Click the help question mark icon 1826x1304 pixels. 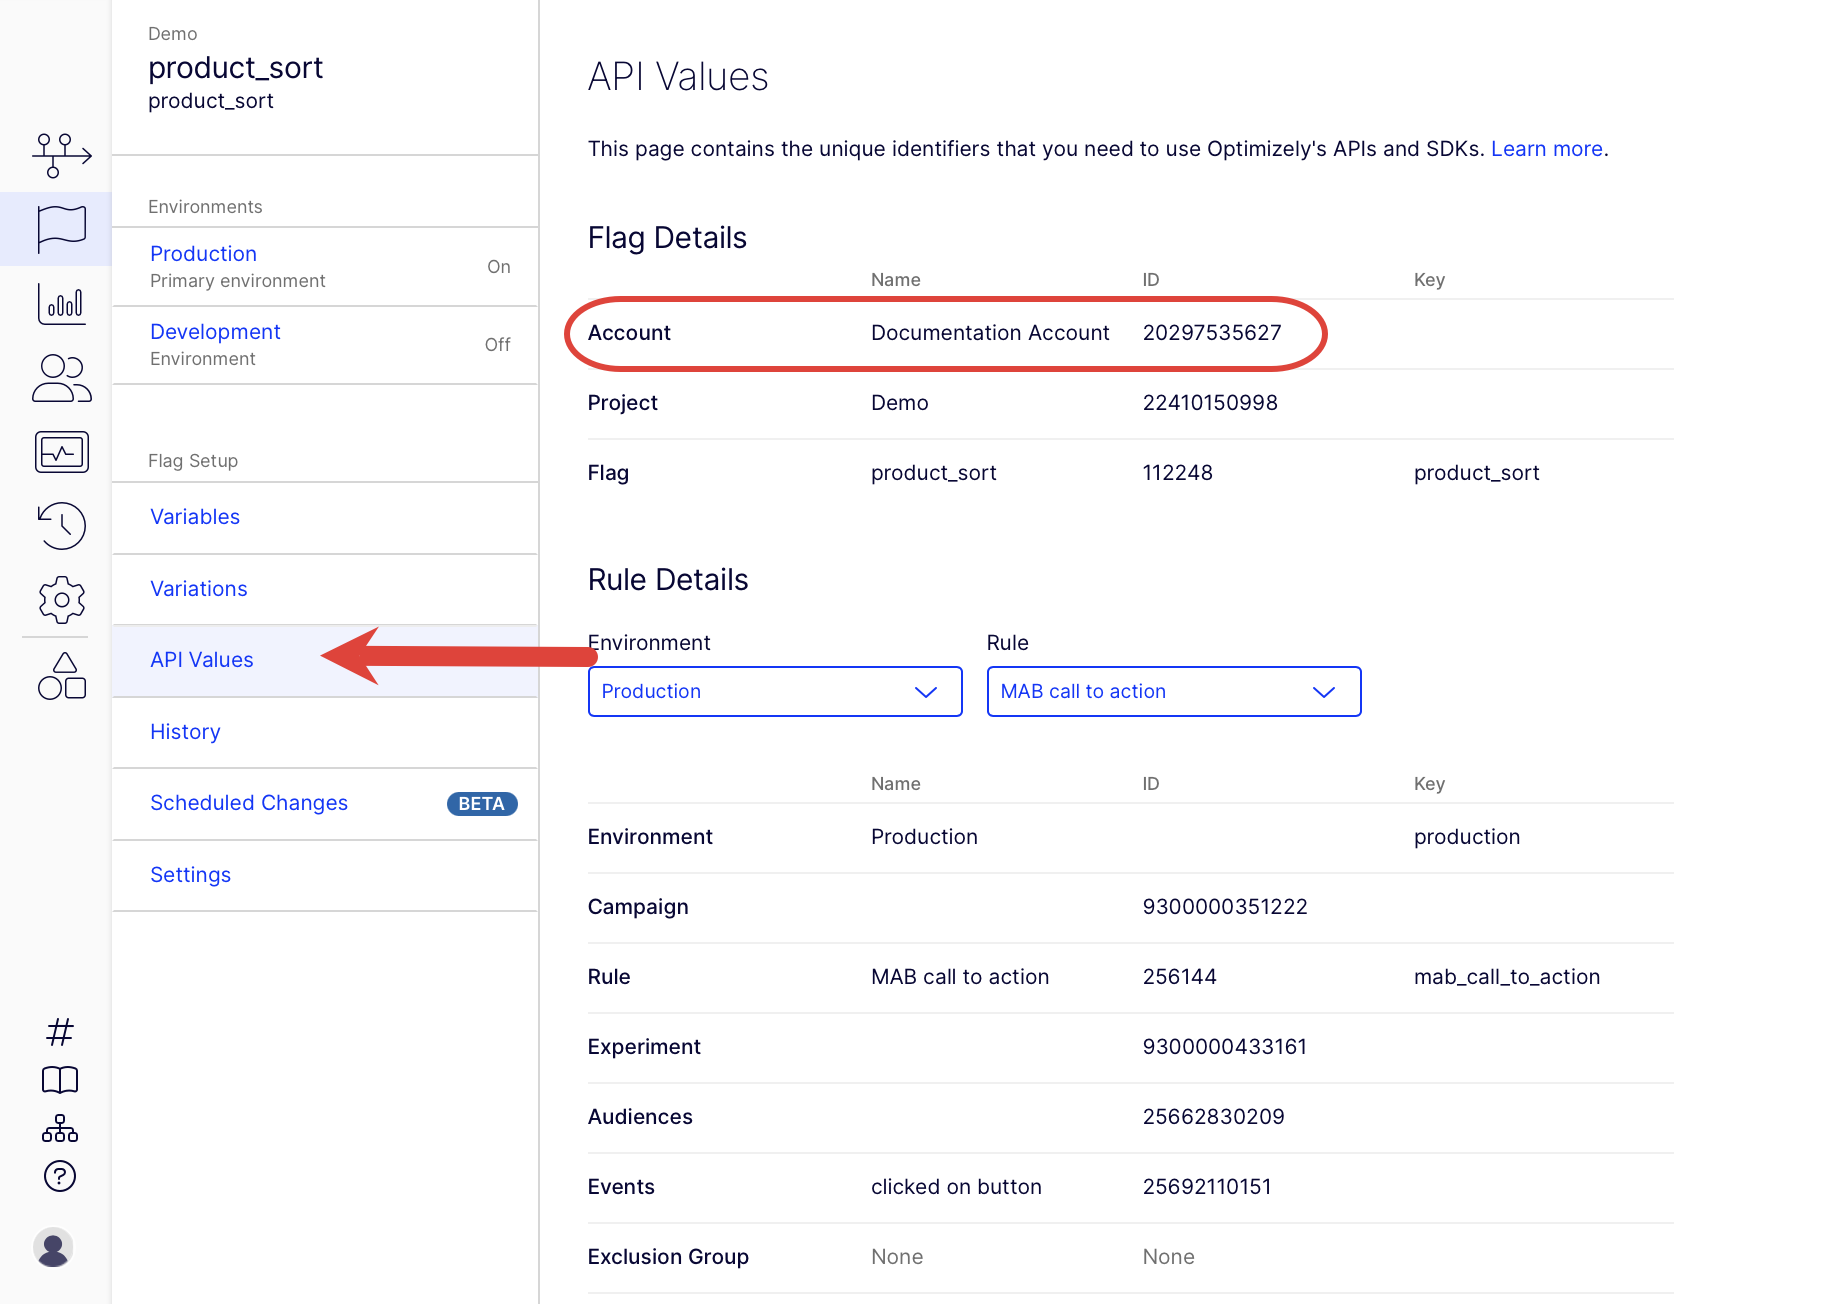pos(60,1176)
